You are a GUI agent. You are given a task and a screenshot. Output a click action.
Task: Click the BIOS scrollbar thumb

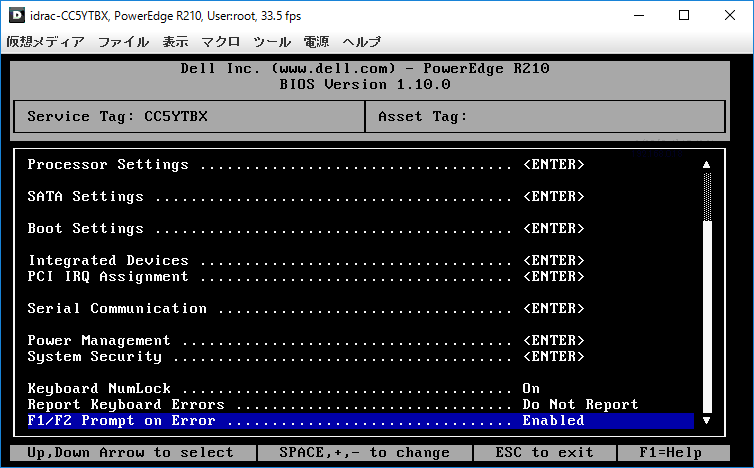(x=707, y=197)
